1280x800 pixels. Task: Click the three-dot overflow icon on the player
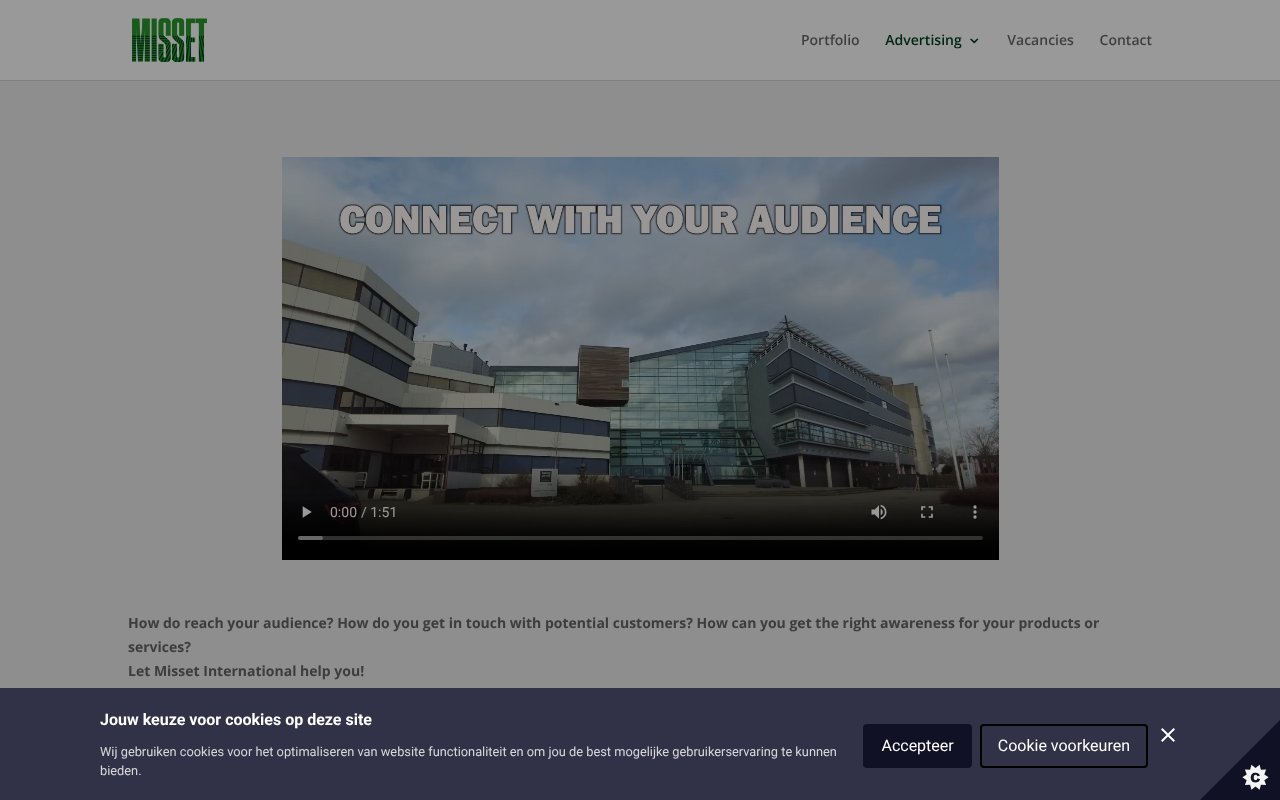974,511
